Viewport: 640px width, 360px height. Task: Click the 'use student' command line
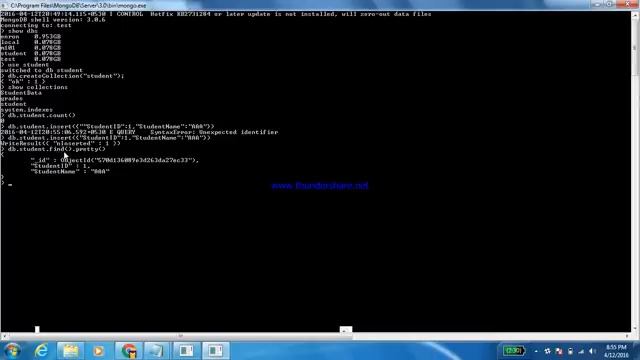pos(25,65)
